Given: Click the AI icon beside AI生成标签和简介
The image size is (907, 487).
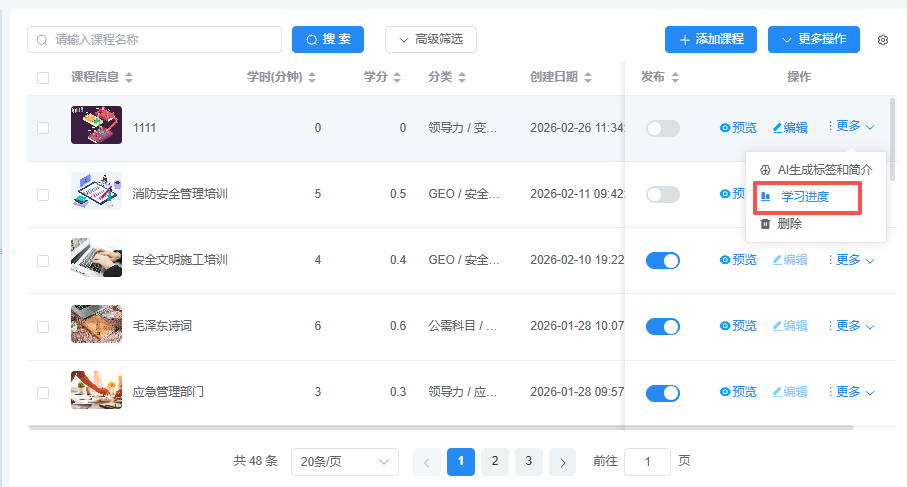Looking at the screenshot, I should pos(765,170).
